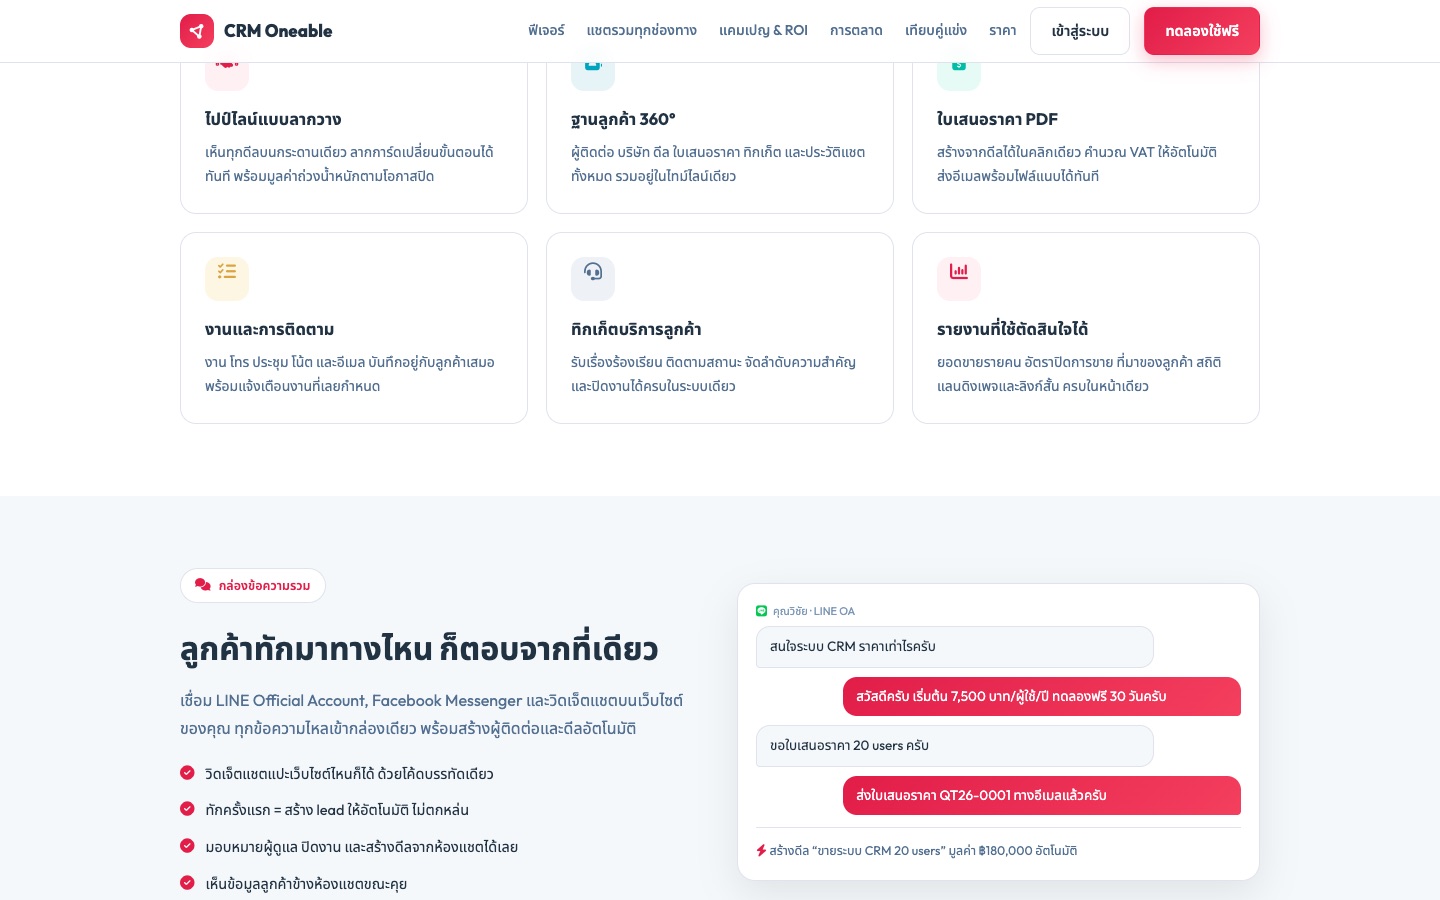Screen dimensions: 1440x900
Task: Click the heading ลูกค้าทักมาทางไหน ก็ตอบจากที่เดียว
Action: (x=419, y=649)
